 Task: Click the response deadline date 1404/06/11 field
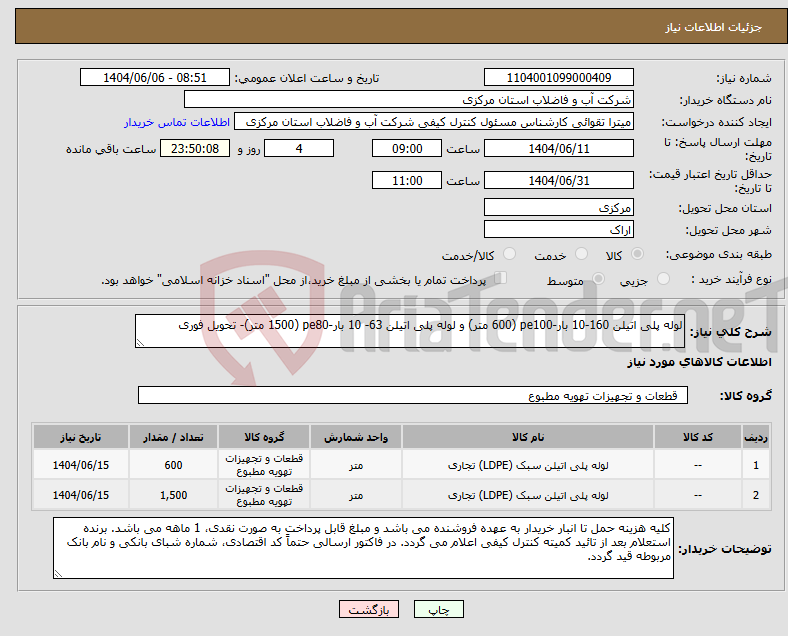[558, 148]
